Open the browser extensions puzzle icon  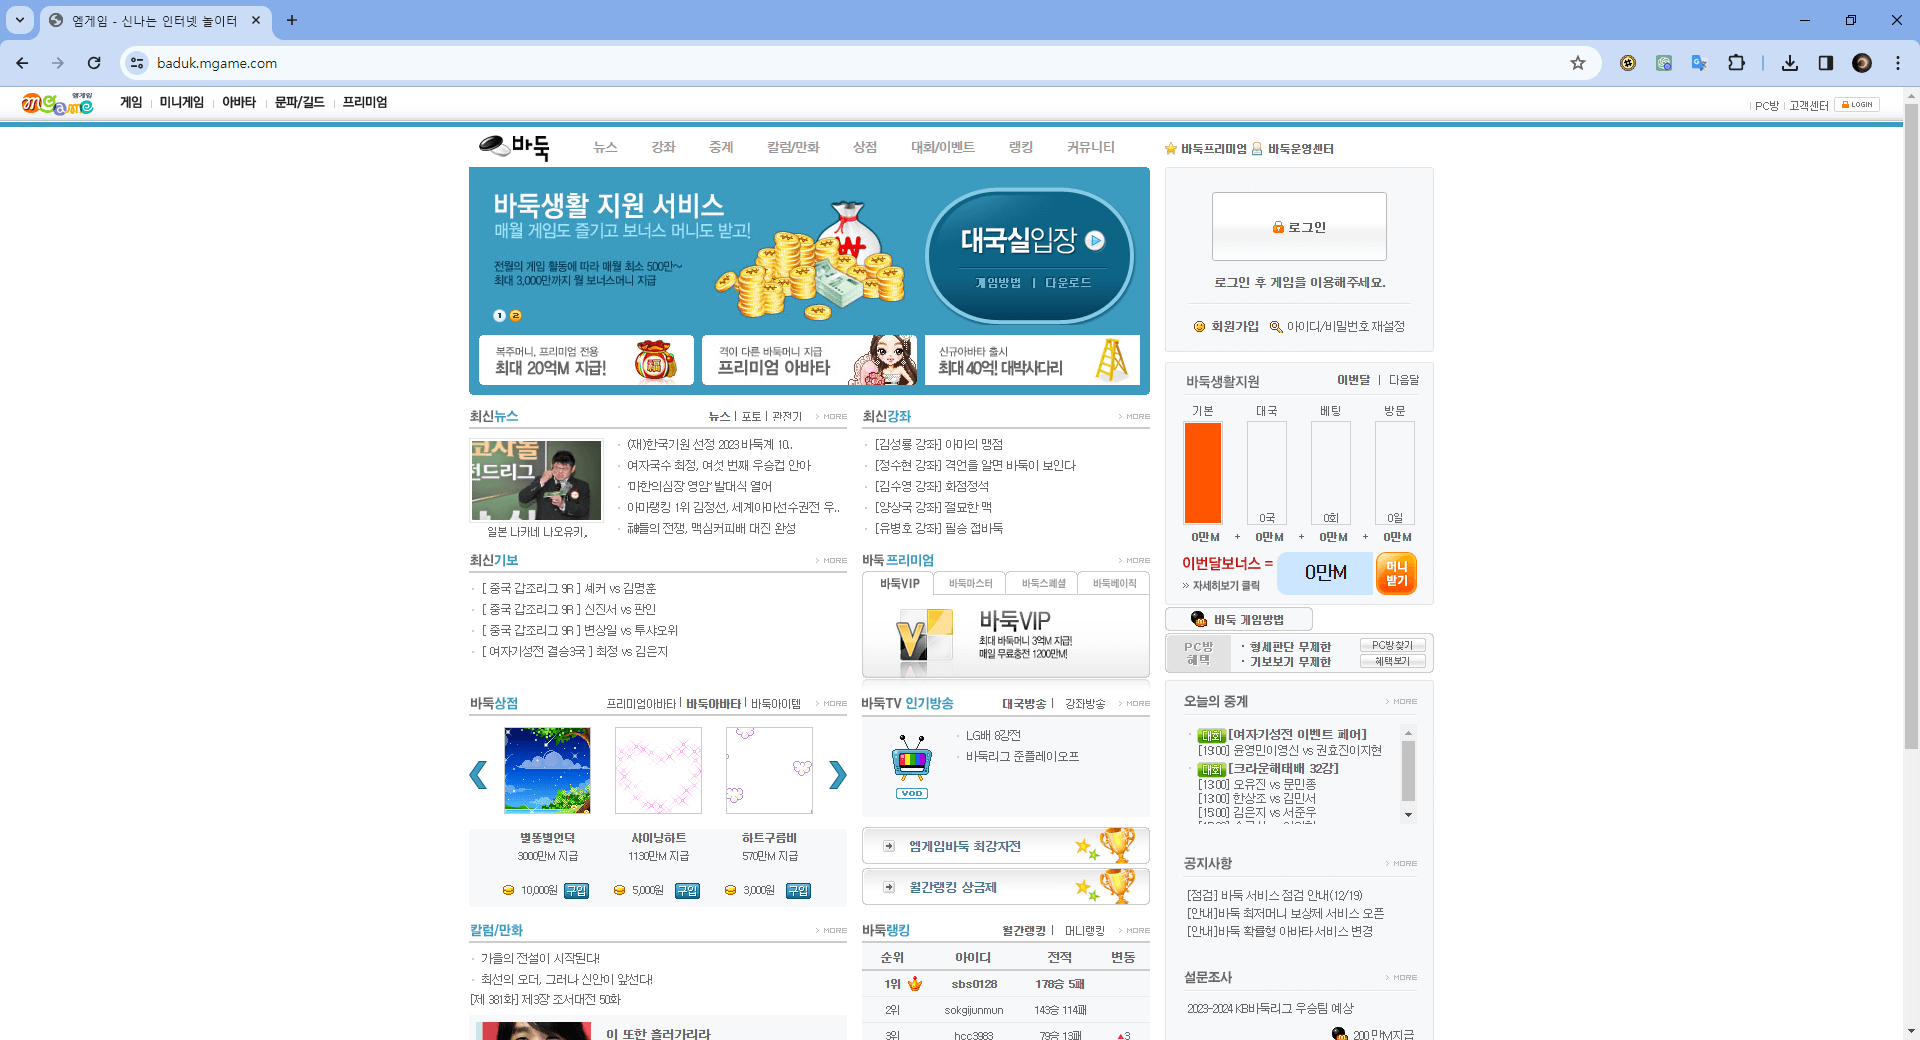pyautogui.click(x=1736, y=63)
